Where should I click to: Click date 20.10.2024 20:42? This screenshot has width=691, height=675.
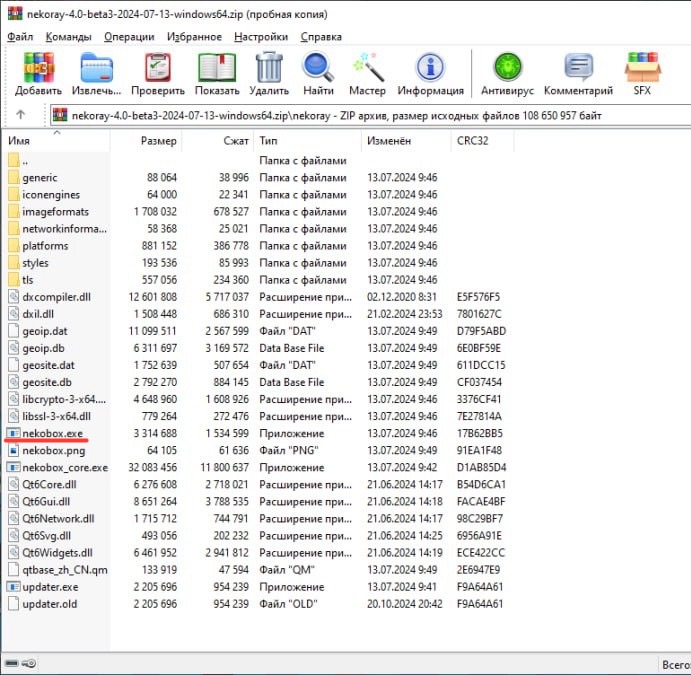point(405,604)
